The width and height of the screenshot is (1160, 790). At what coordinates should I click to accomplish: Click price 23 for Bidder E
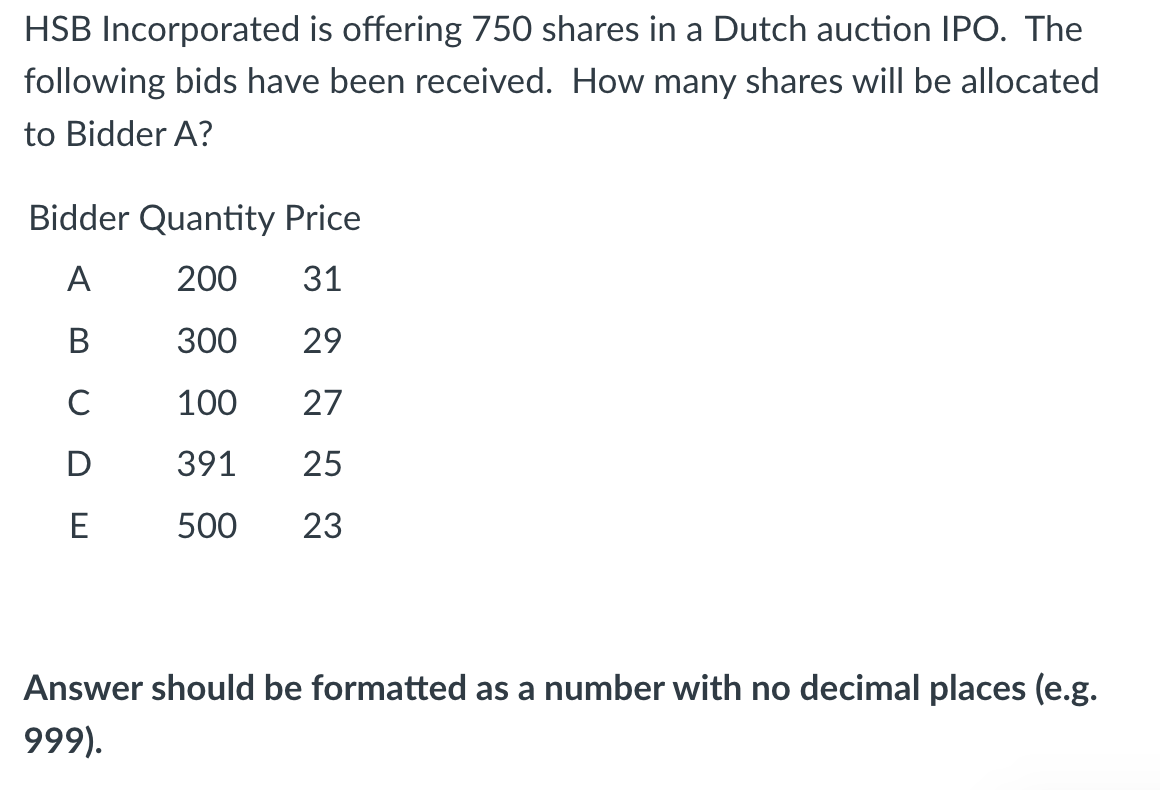[x=323, y=527]
